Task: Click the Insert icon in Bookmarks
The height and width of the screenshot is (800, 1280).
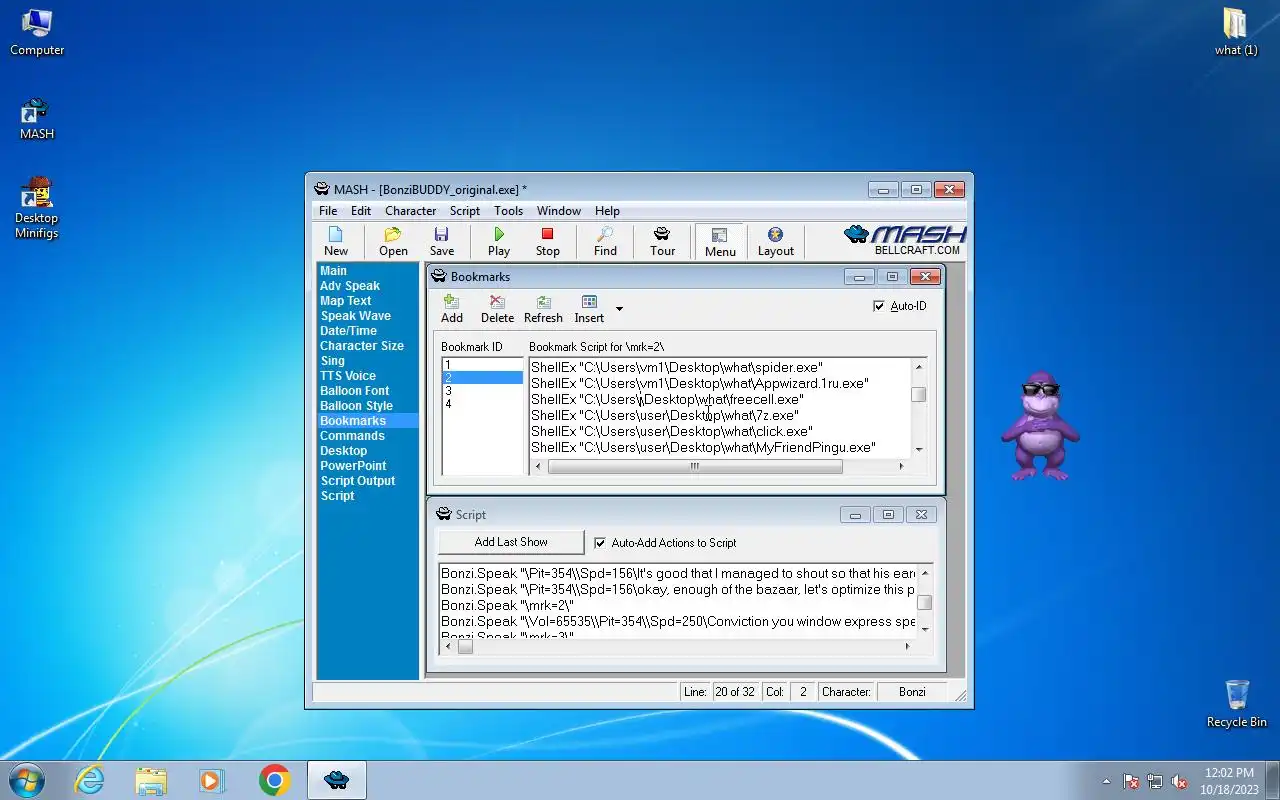Action: 589,309
